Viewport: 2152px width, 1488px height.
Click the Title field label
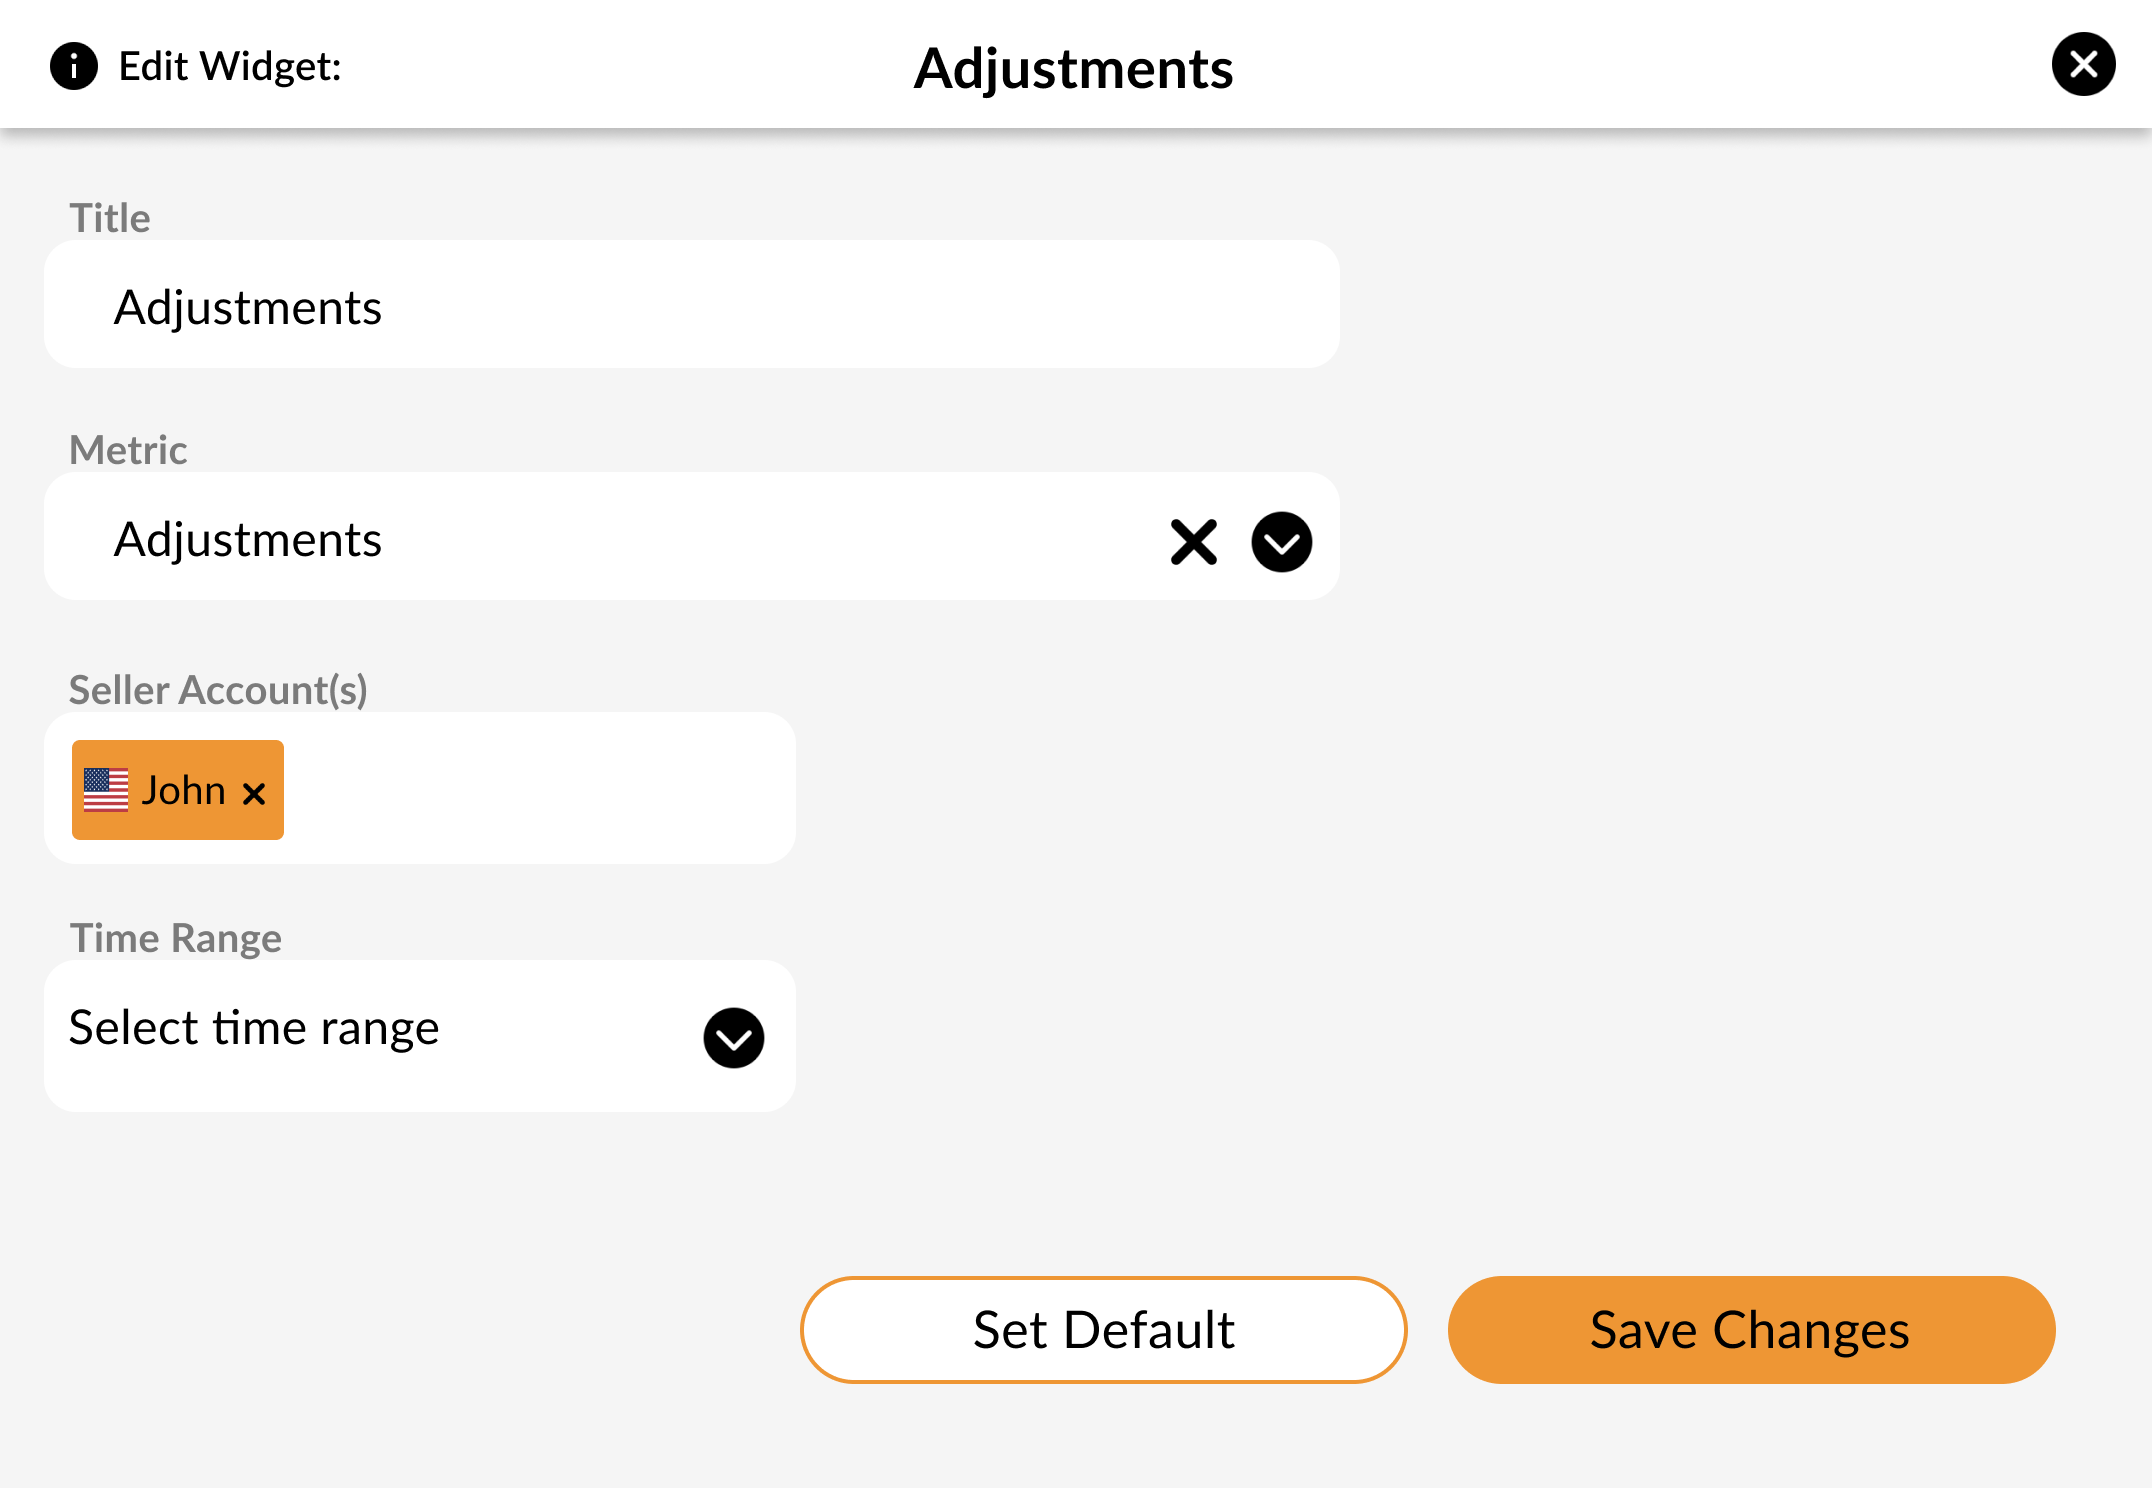tap(110, 218)
